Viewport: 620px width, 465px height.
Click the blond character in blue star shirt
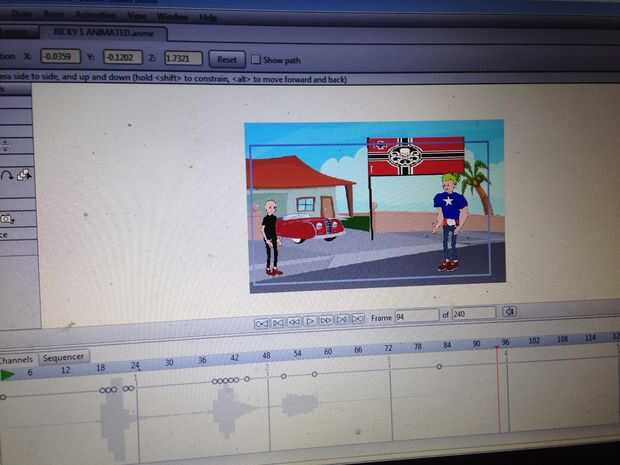[x=450, y=222]
